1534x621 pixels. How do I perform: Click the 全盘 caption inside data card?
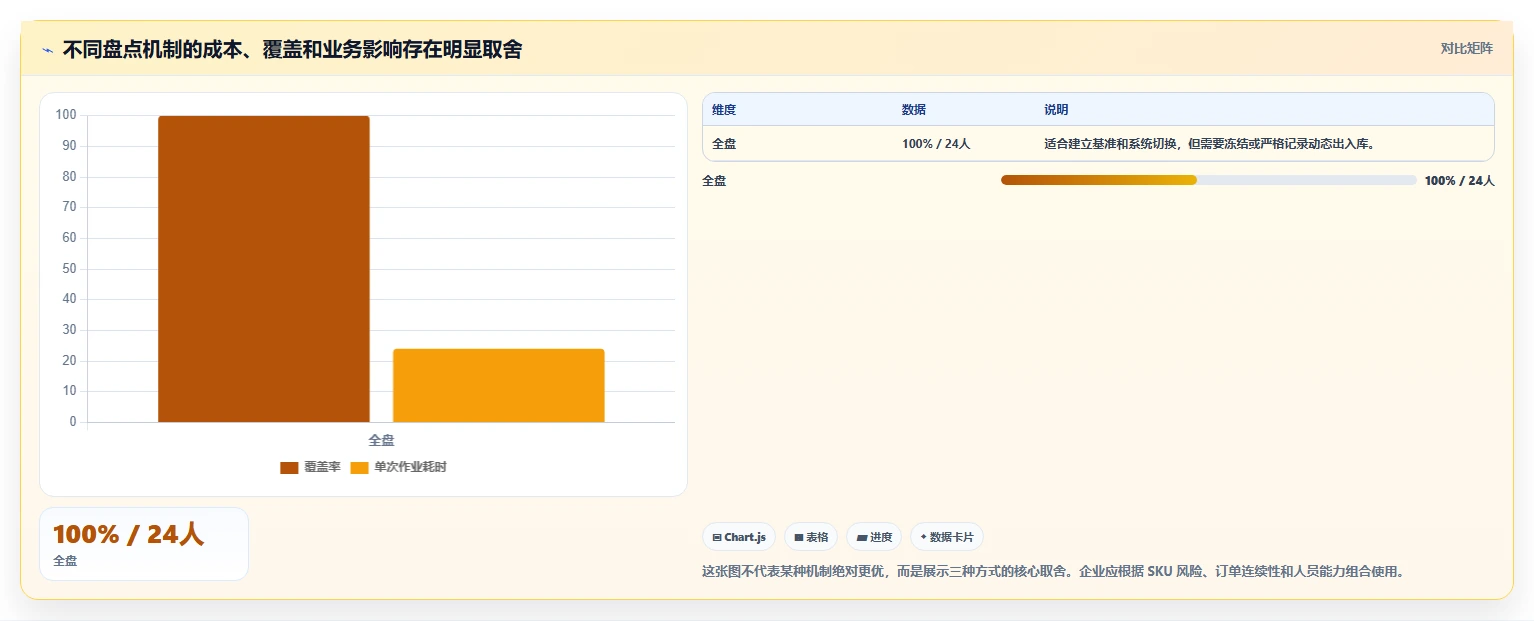tap(65, 561)
